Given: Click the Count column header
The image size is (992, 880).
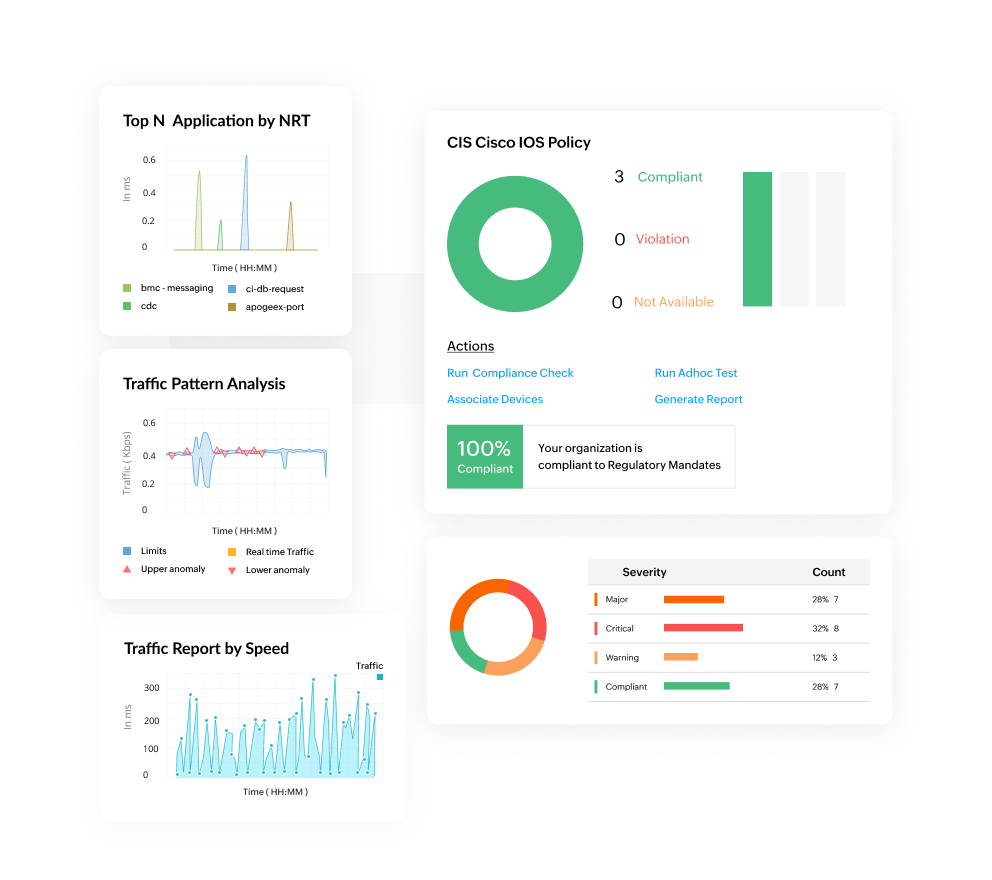Looking at the screenshot, I should pyautogui.click(x=829, y=572).
